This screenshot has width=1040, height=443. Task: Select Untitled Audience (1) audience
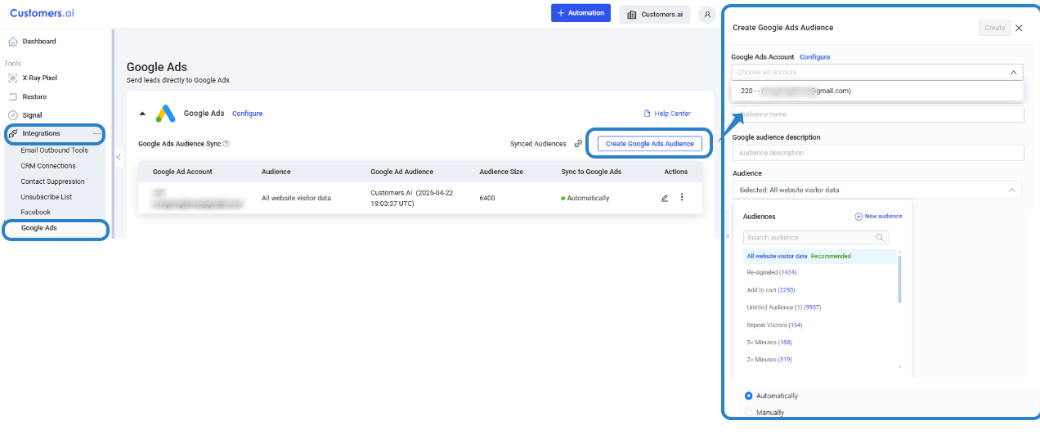tap(784, 307)
